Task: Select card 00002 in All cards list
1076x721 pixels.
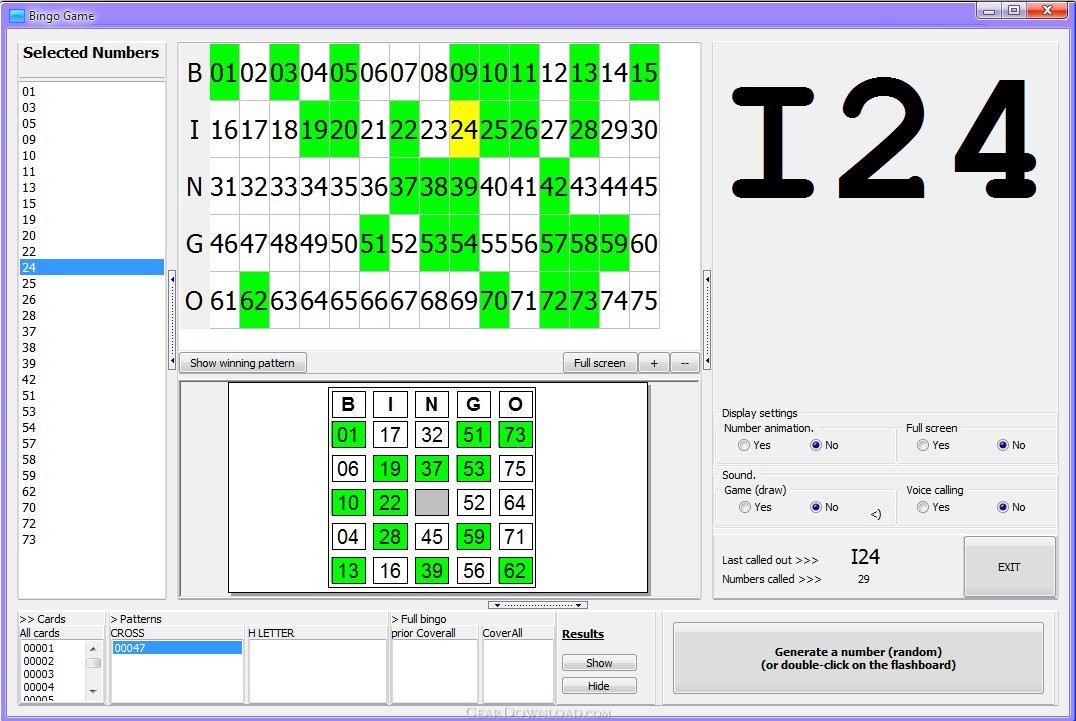Action: (x=38, y=661)
